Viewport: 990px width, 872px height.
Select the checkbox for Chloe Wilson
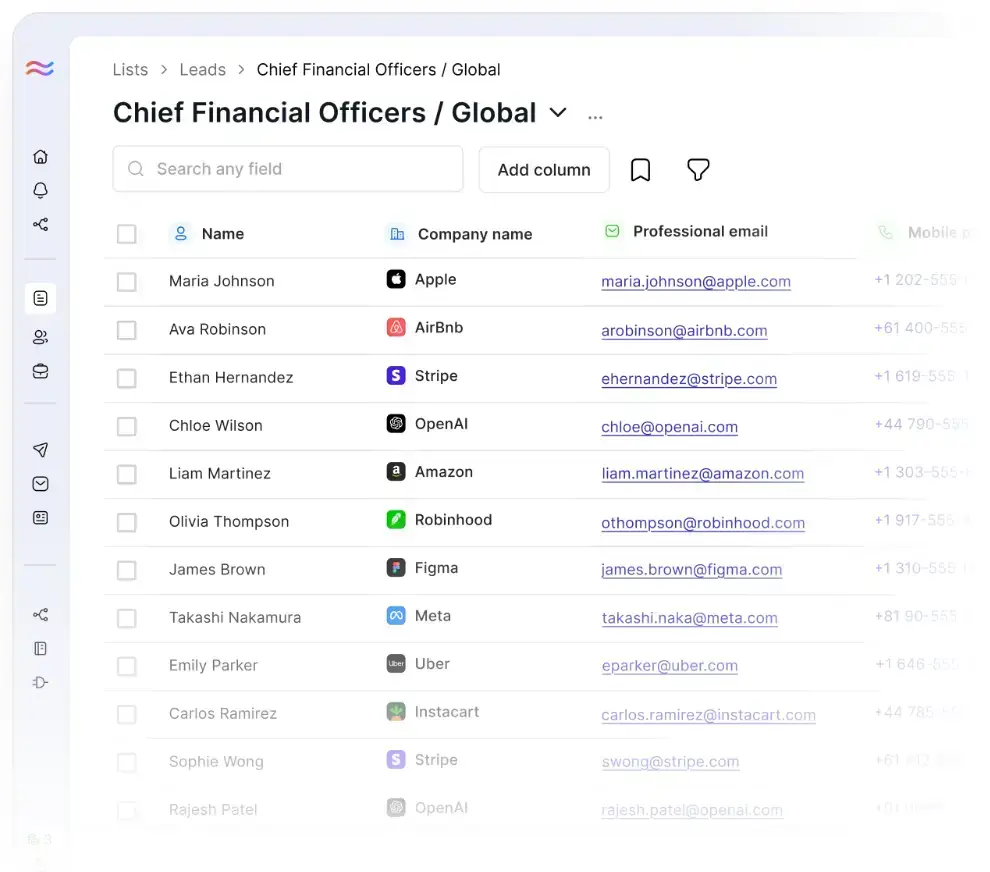click(127, 426)
